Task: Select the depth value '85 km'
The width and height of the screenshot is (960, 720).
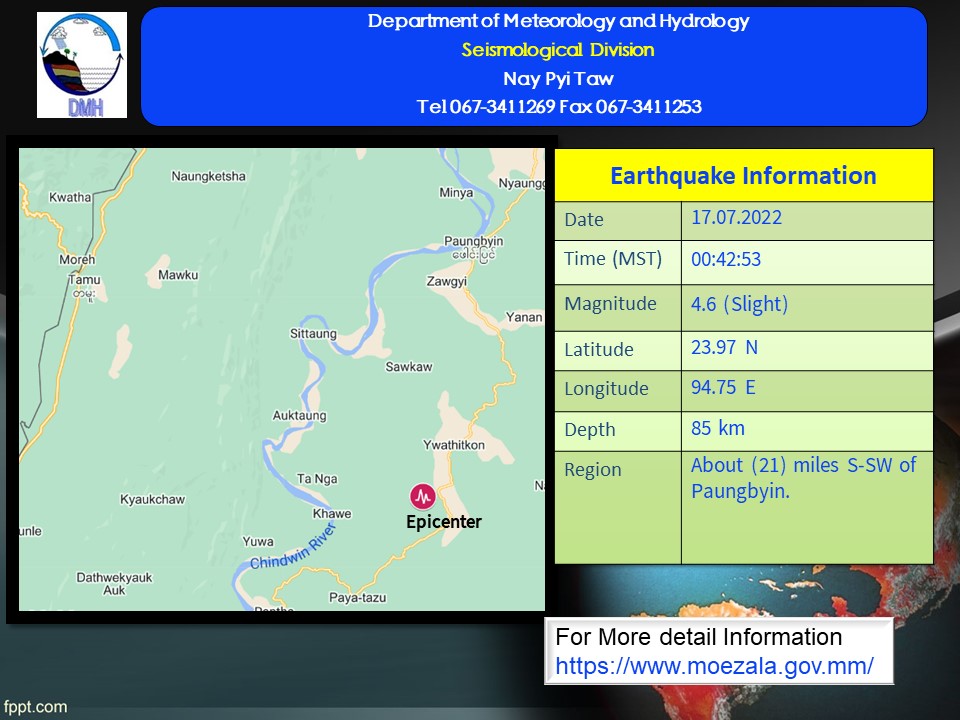Action: click(x=718, y=428)
